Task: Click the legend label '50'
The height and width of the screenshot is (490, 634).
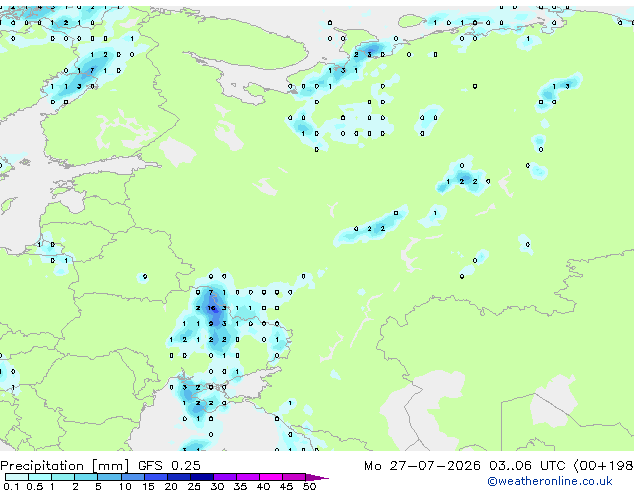Action: pos(309,486)
